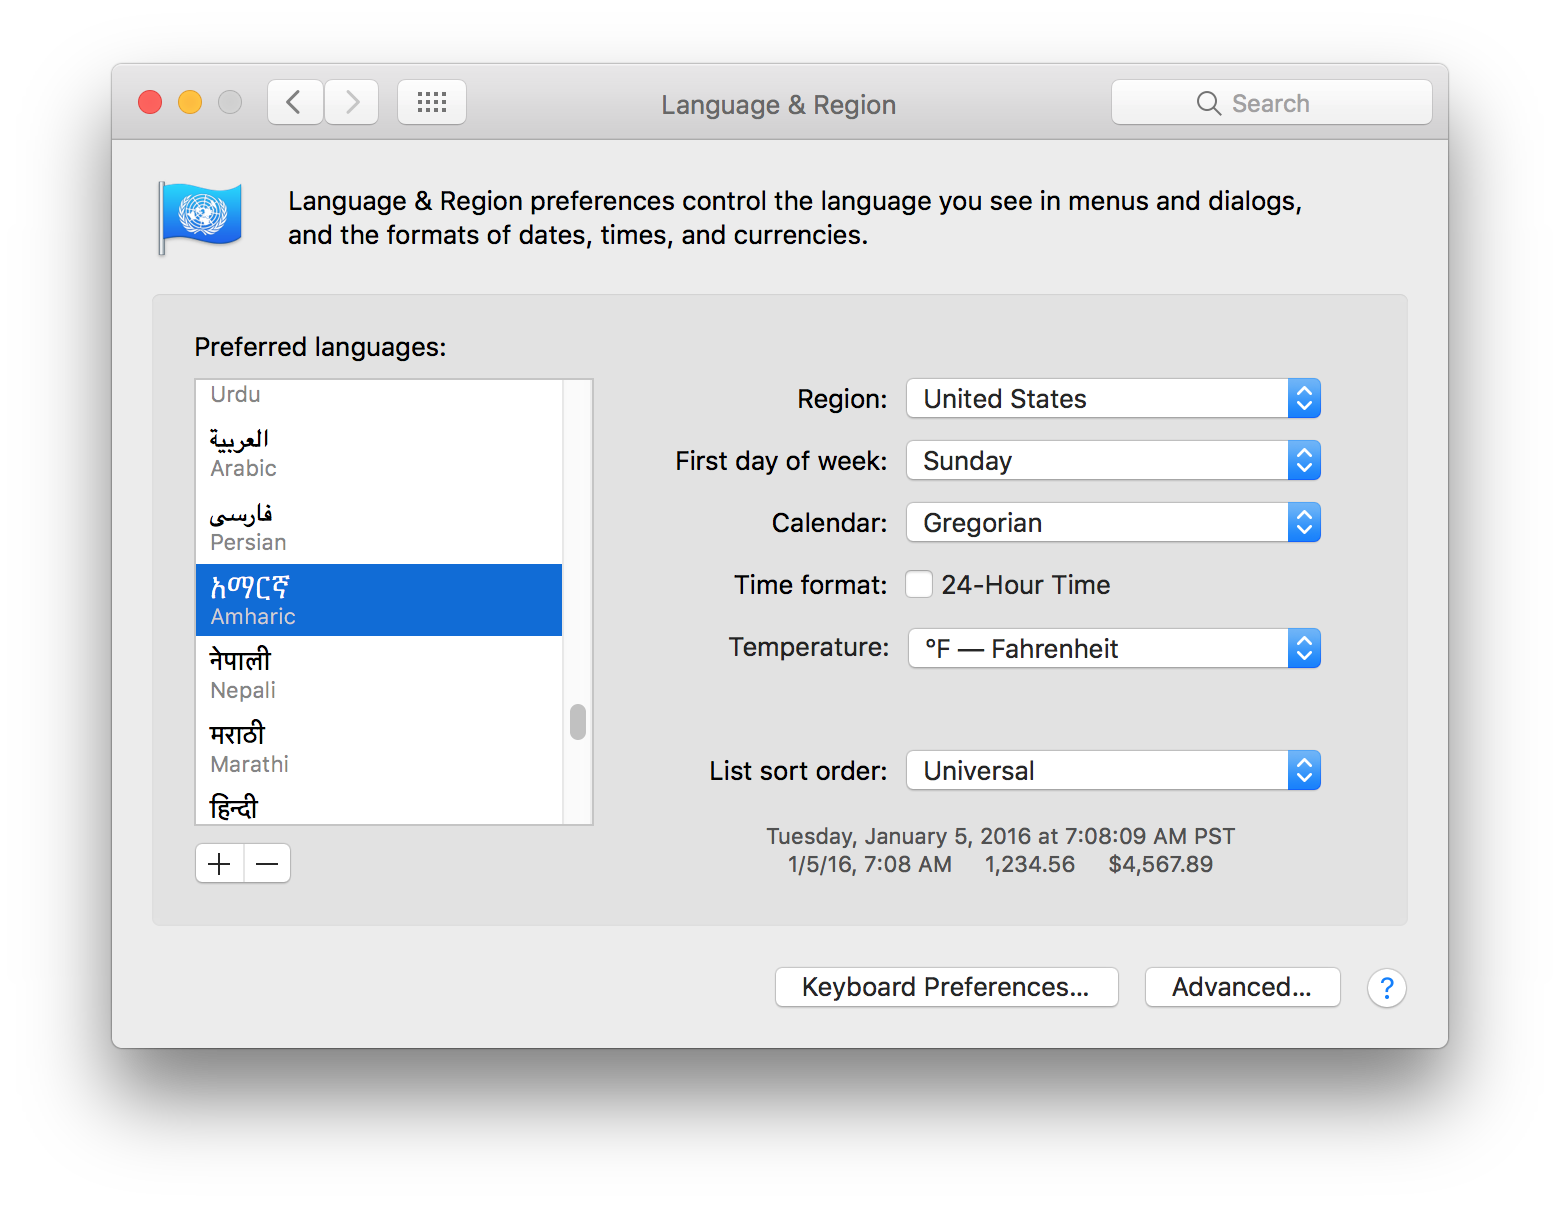The height and width of the screenshot is (1208, 1560).
Task: Click the yellow minimize window button
Action: click(x=190, y=102)
